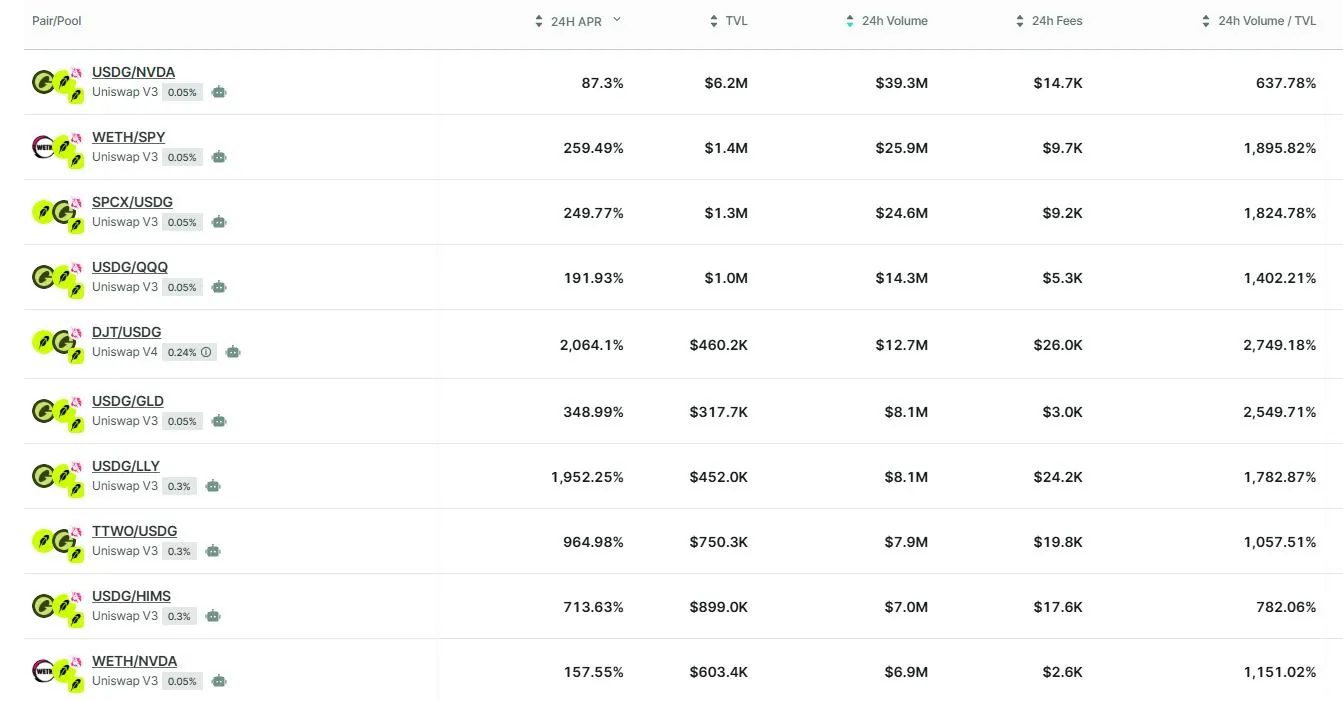The image size is (1343, 701).
Task: Click the $19.8K fees value
Action: [x=1058, y=542]
